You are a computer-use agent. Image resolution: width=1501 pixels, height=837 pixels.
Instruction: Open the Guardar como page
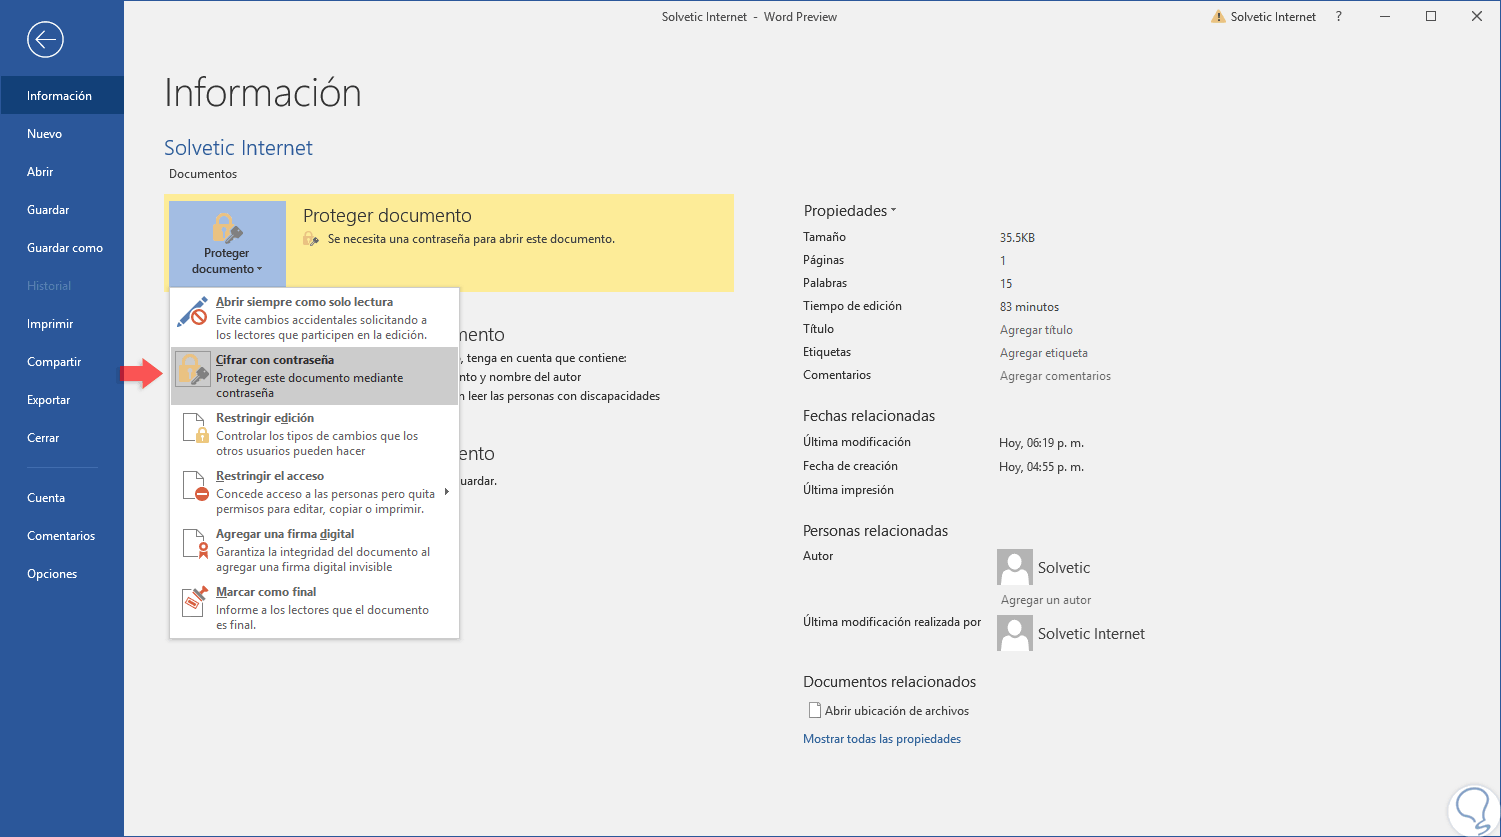coord(62,248)
